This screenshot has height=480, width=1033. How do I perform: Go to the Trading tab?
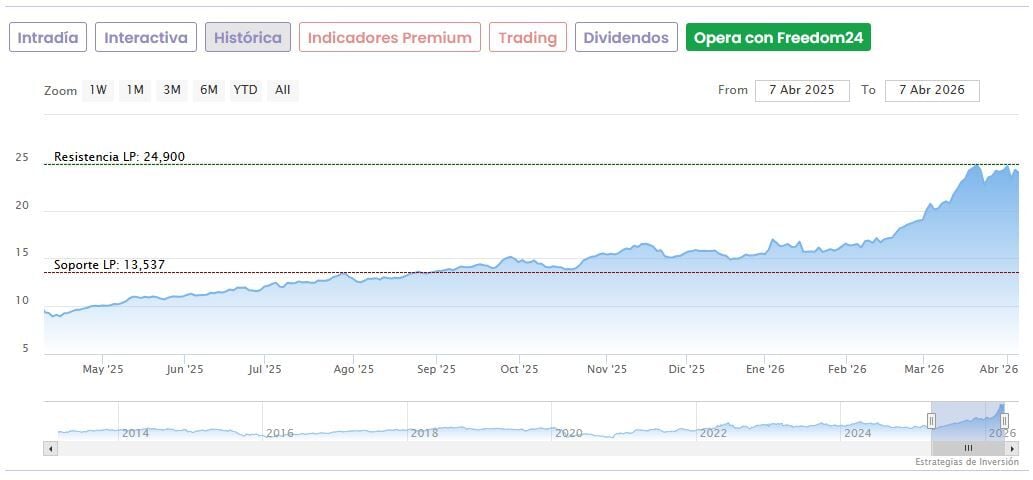[527, 38]
